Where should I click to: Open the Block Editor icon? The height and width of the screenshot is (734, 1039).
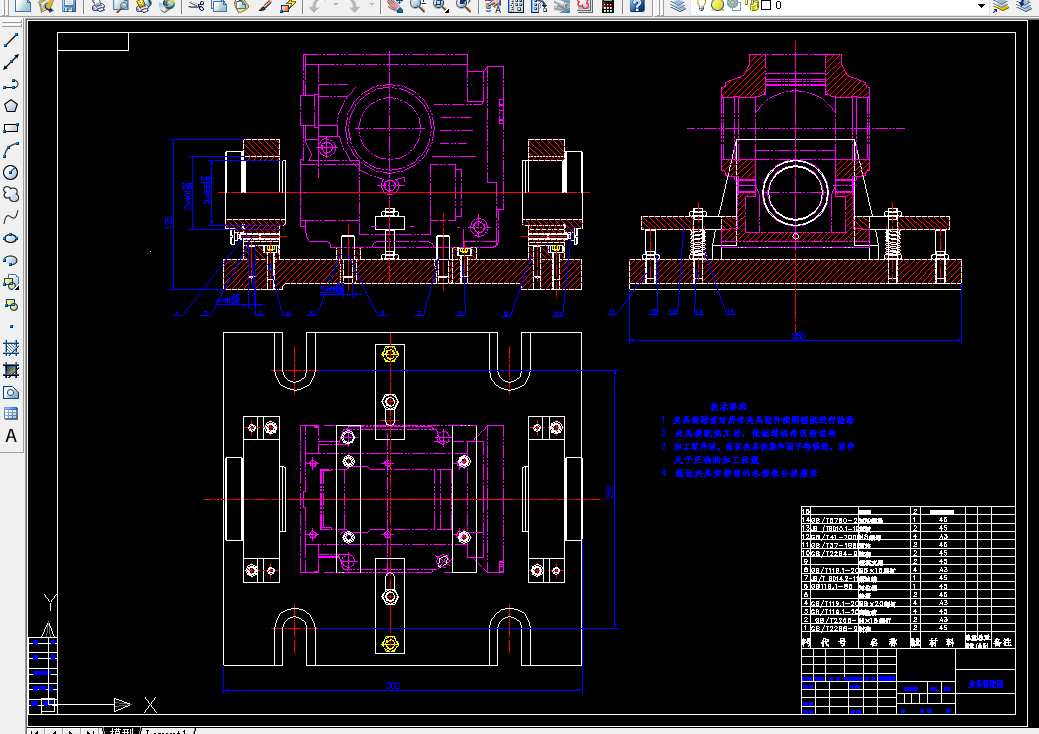click(287, 5)
